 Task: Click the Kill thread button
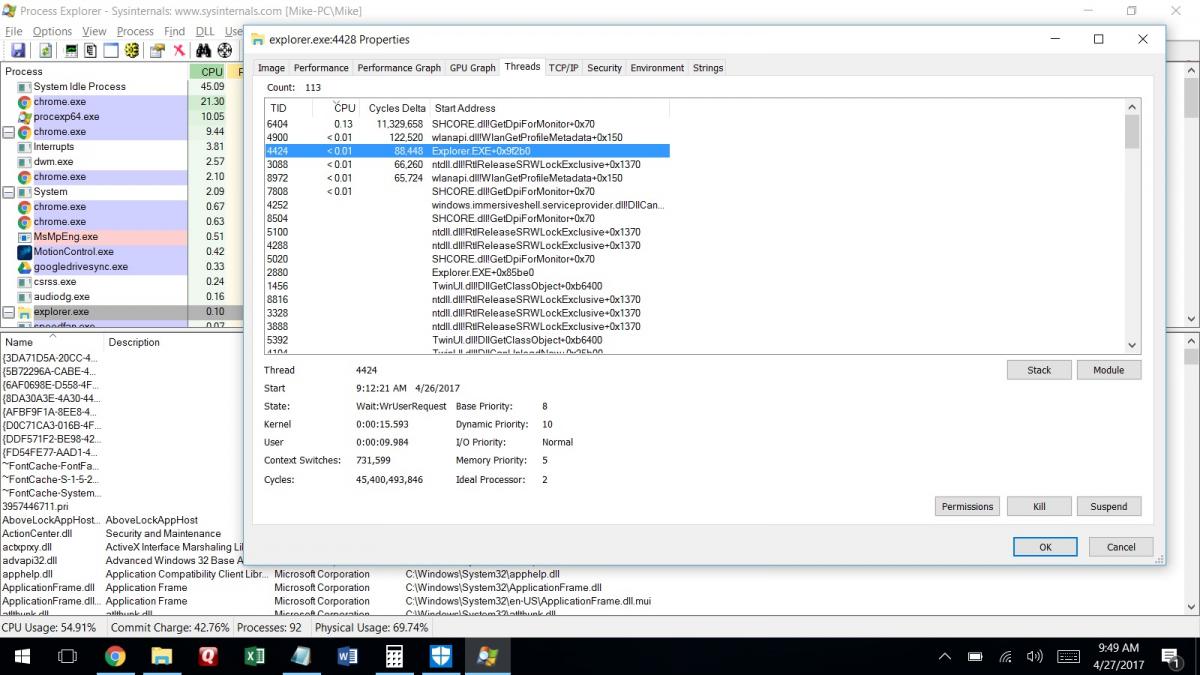click(1039, 506)
